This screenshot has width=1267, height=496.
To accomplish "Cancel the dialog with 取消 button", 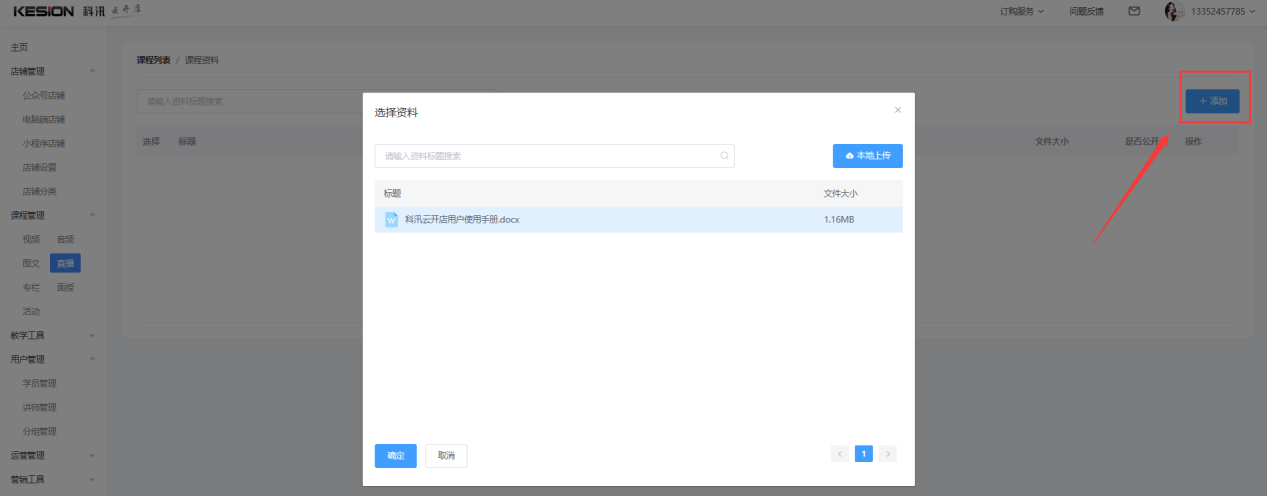I will point(446,456).
